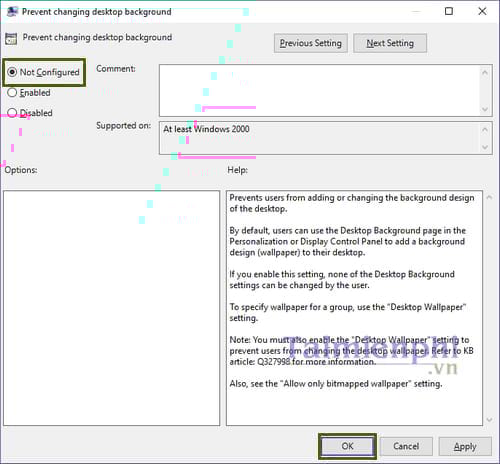
Task: Click the Supported on scroll down arrow
Action: [485, 147]
